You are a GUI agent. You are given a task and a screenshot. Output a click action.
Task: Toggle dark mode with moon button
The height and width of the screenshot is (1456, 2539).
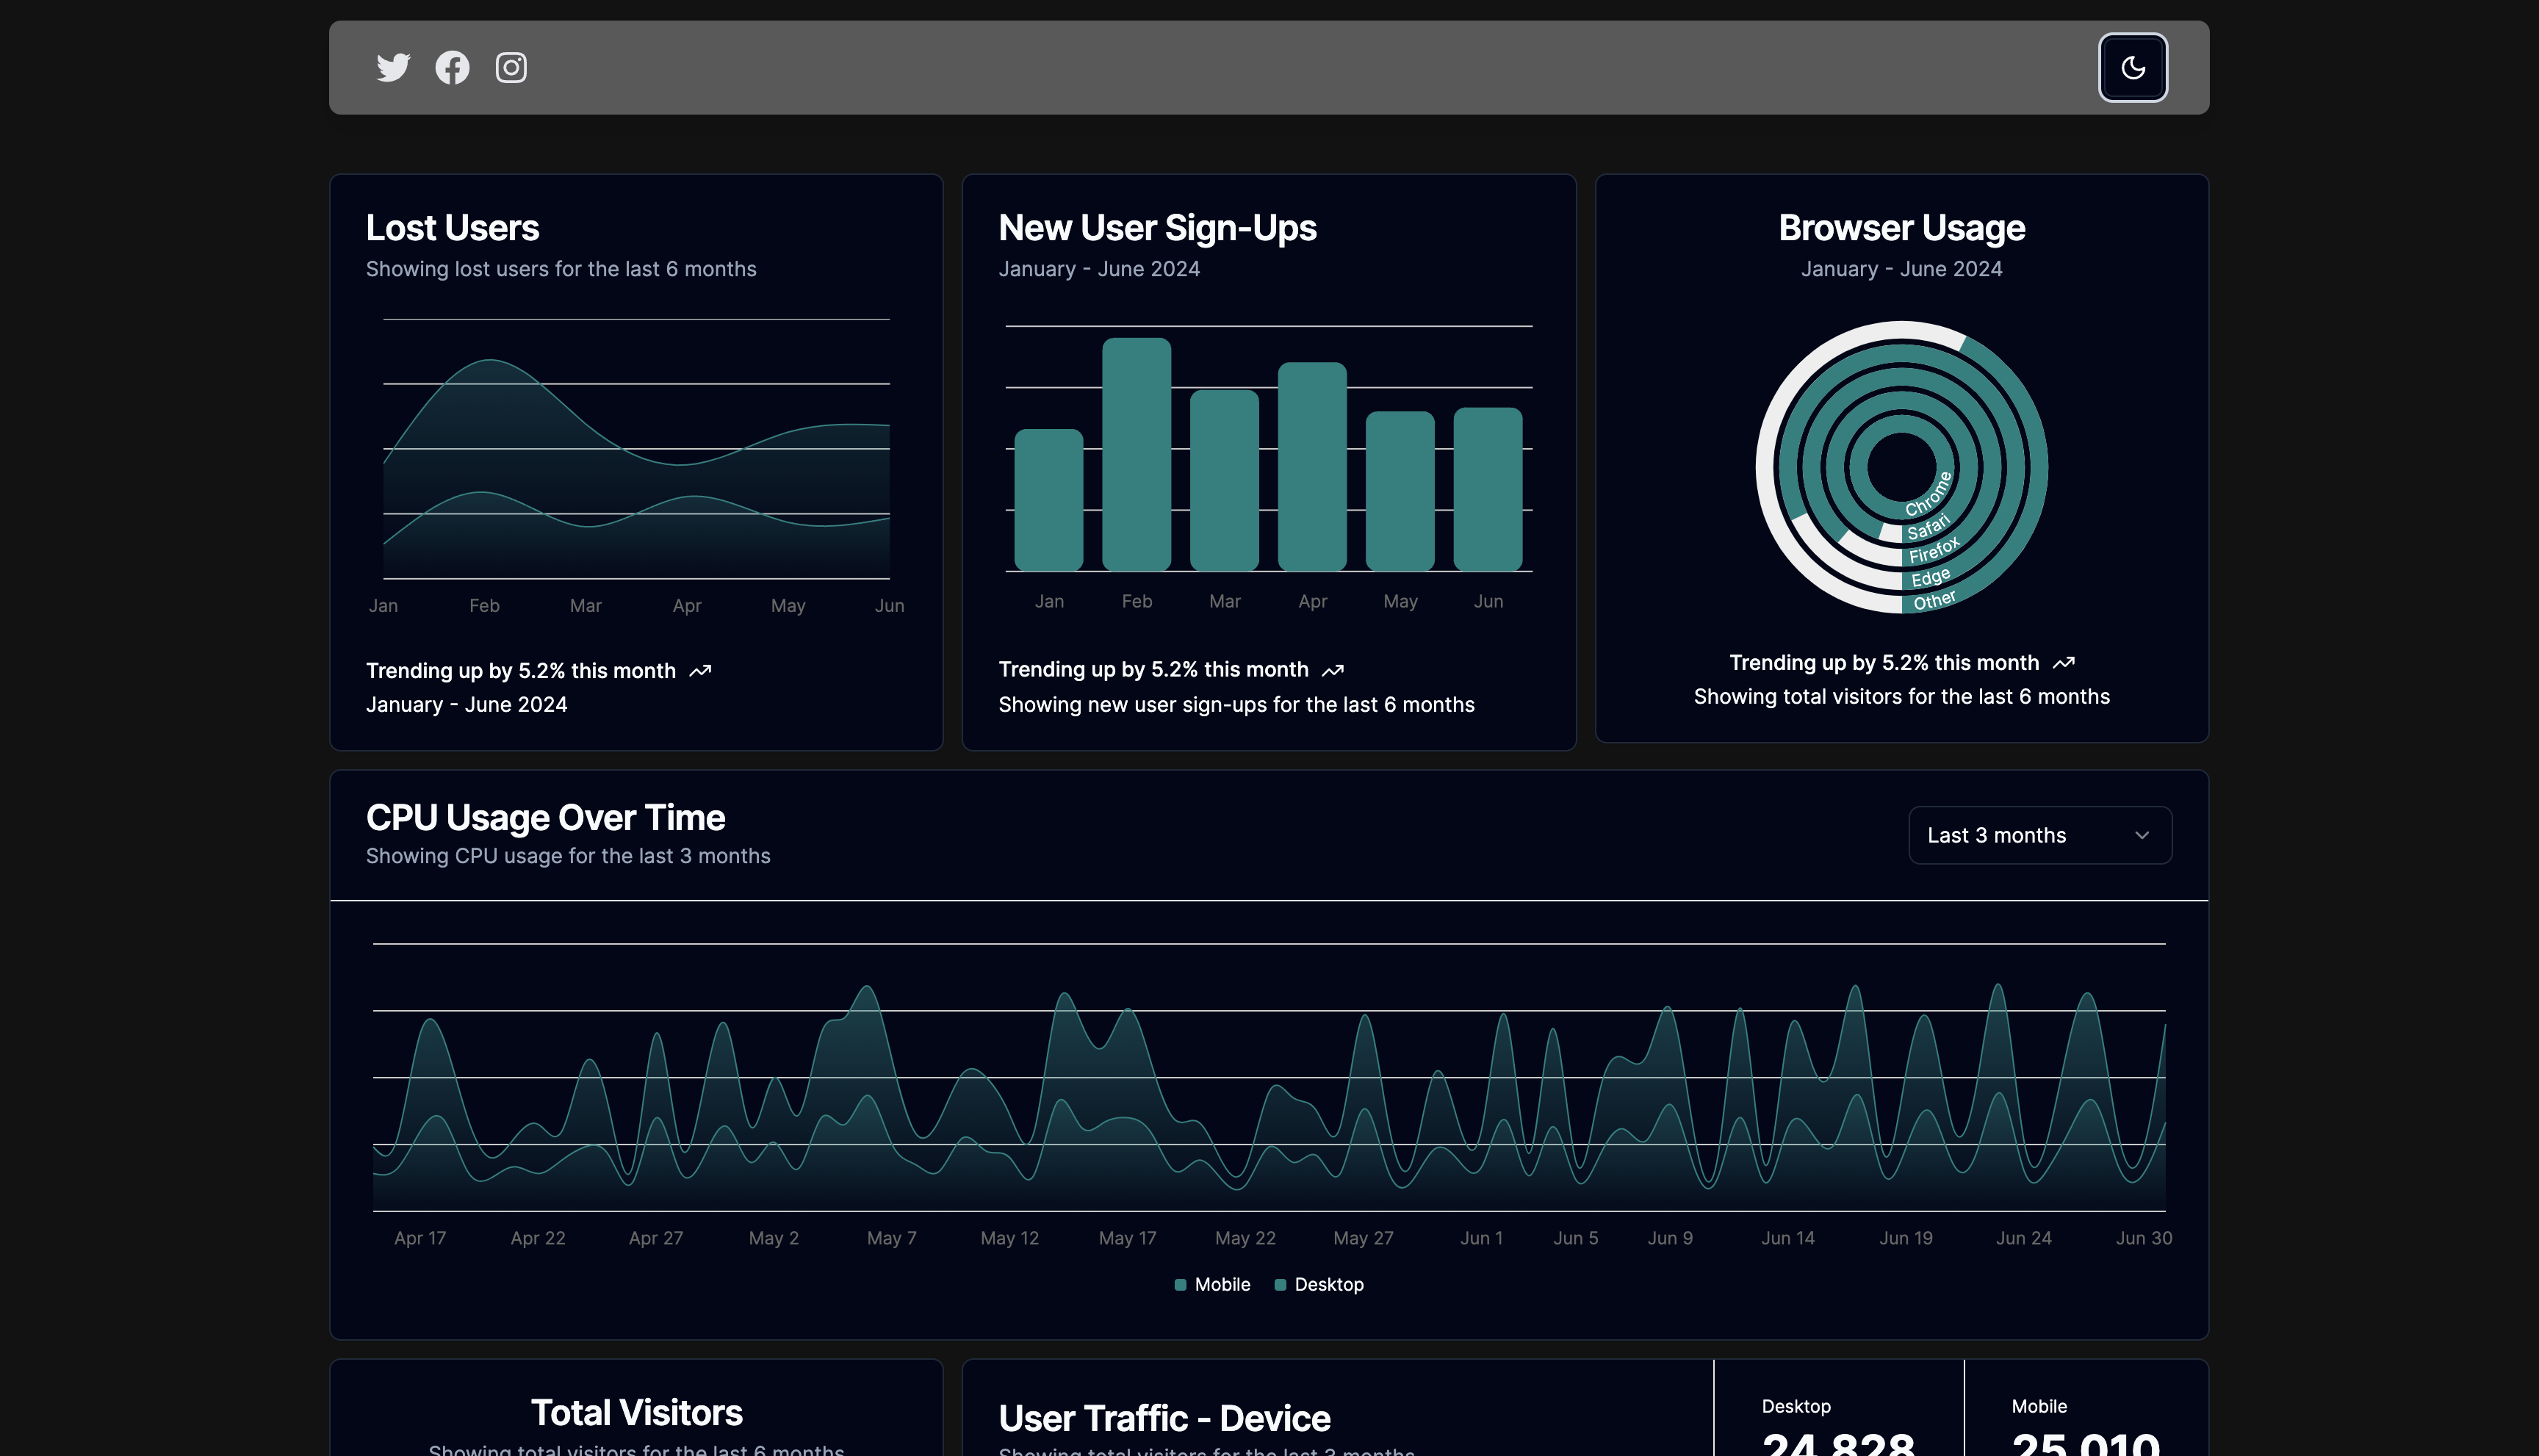[2132, 67]
